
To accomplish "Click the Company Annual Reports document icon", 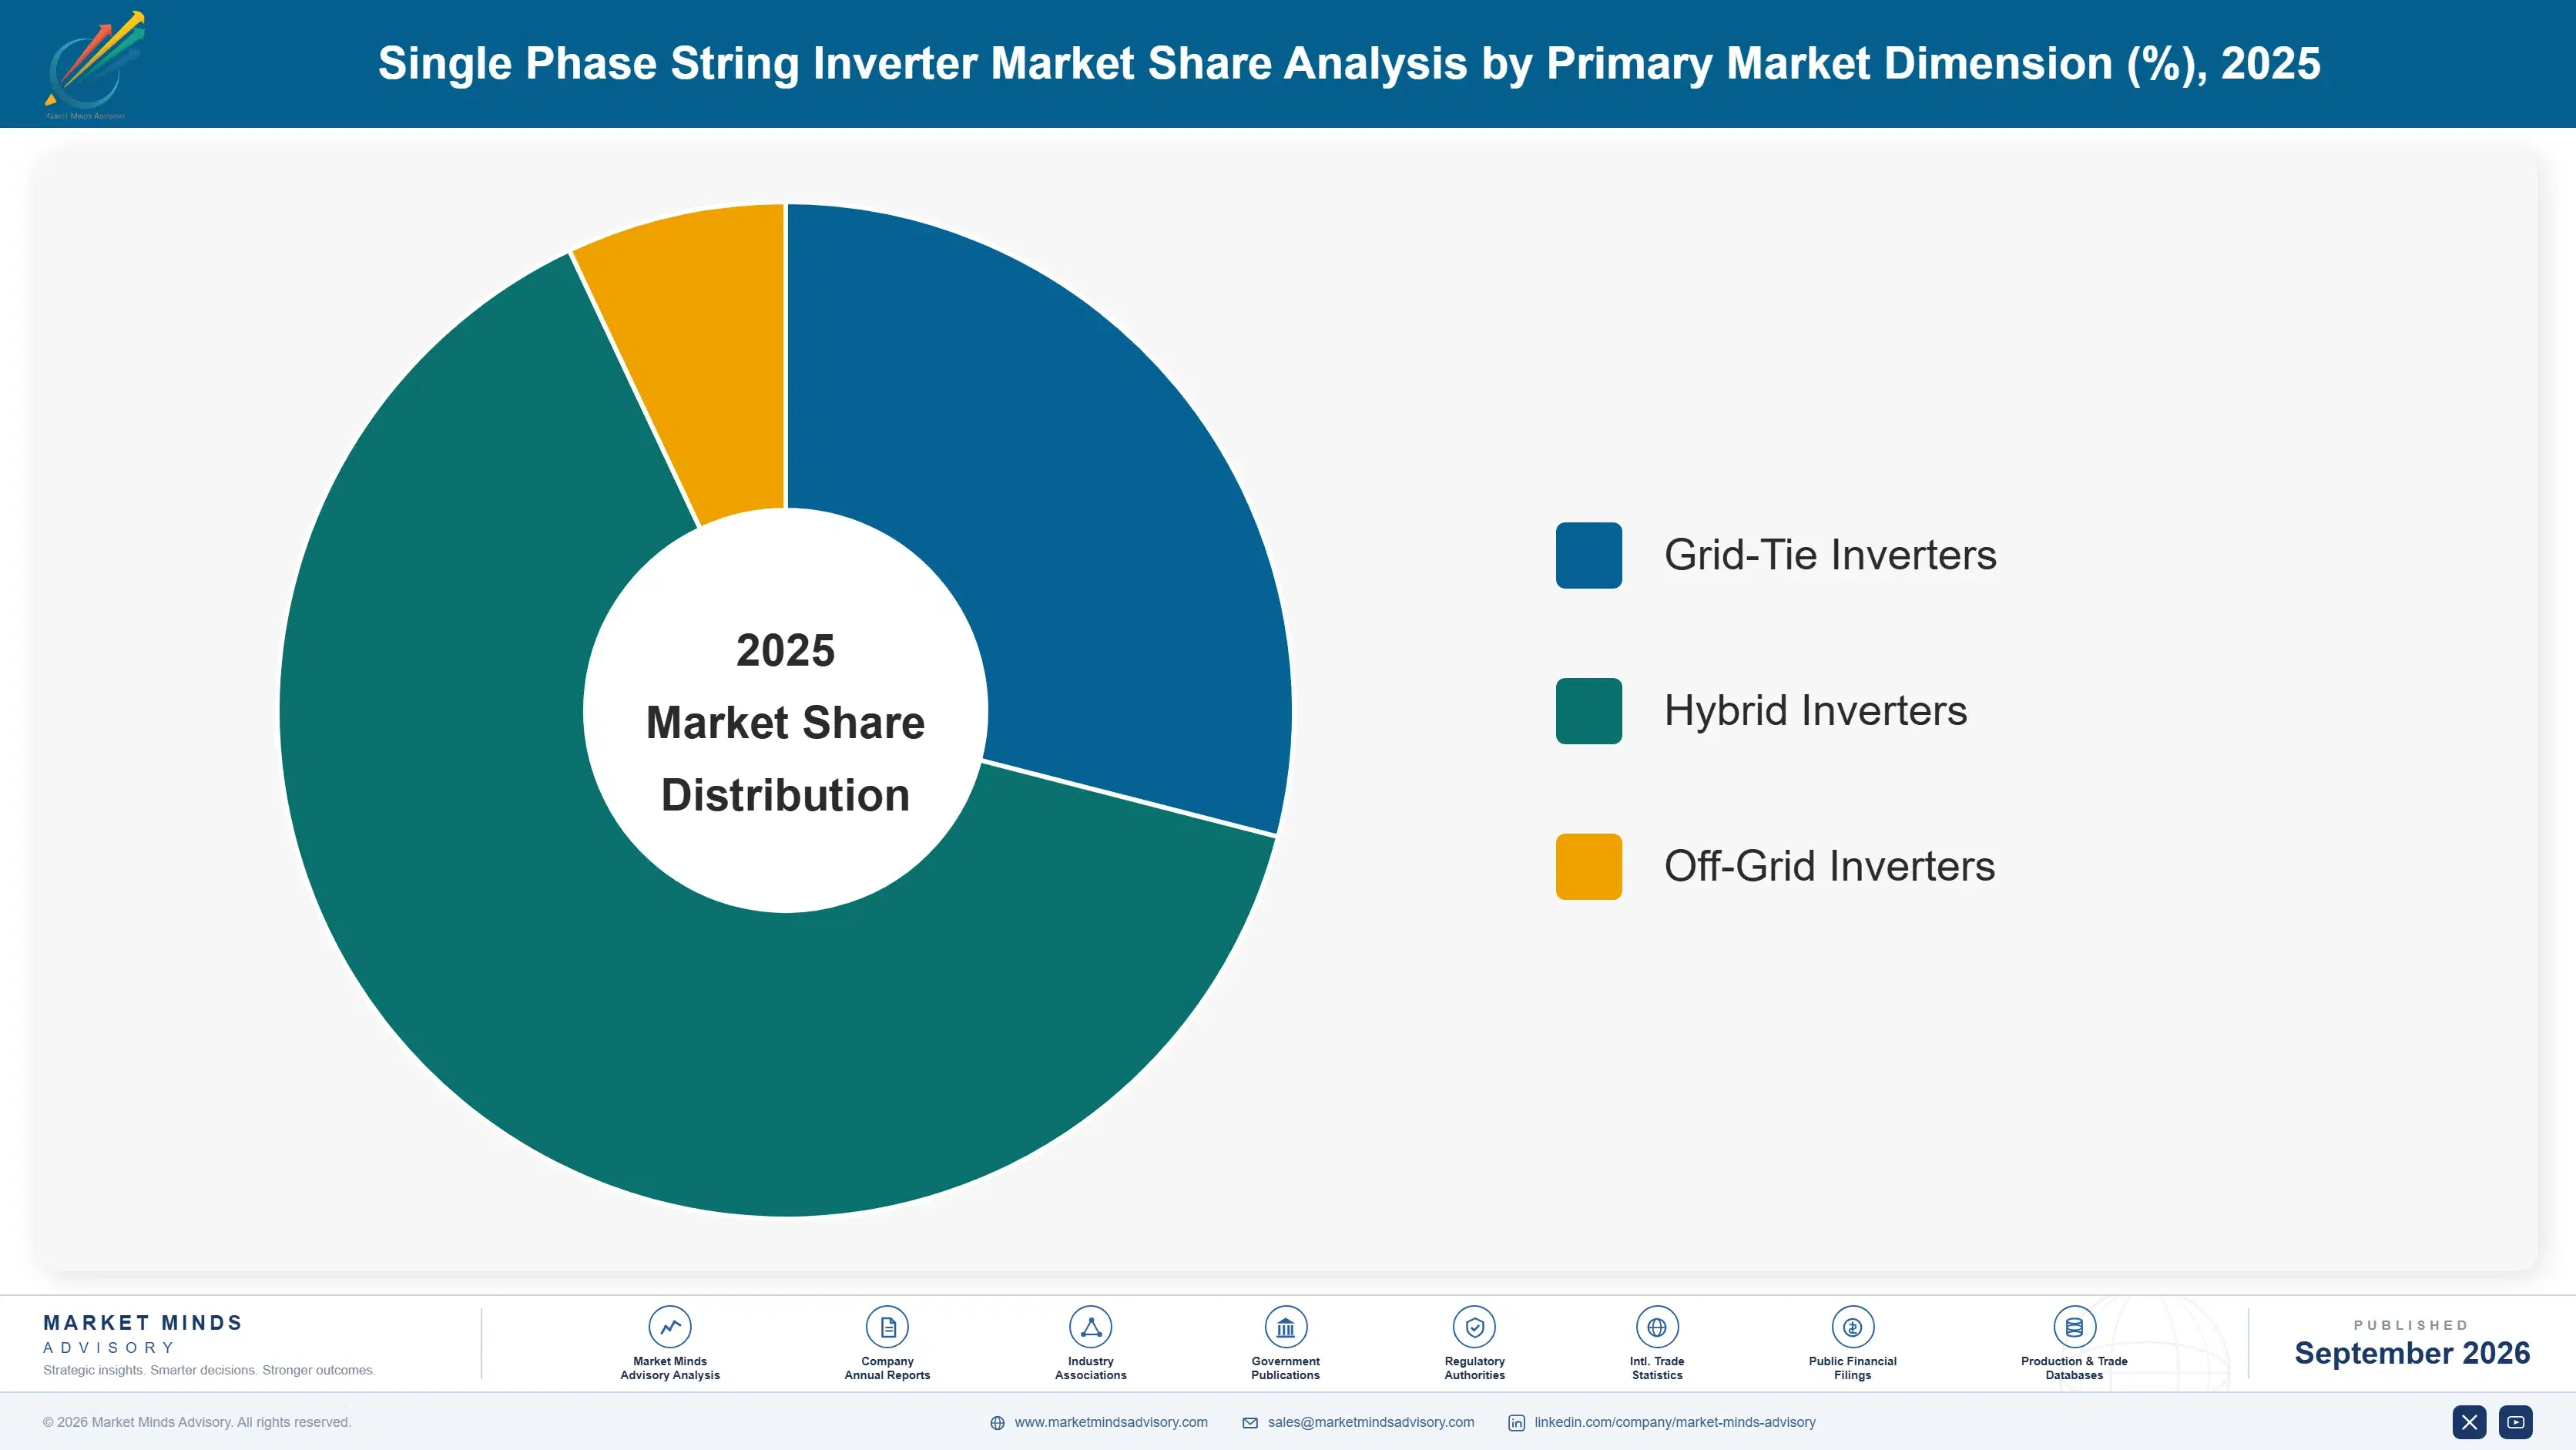I will pos(887,1327).
